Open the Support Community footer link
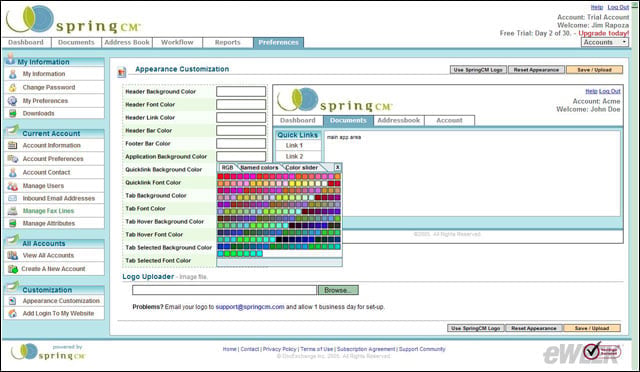Viewport: 640px width, 372px height. [x=422, y=349]
